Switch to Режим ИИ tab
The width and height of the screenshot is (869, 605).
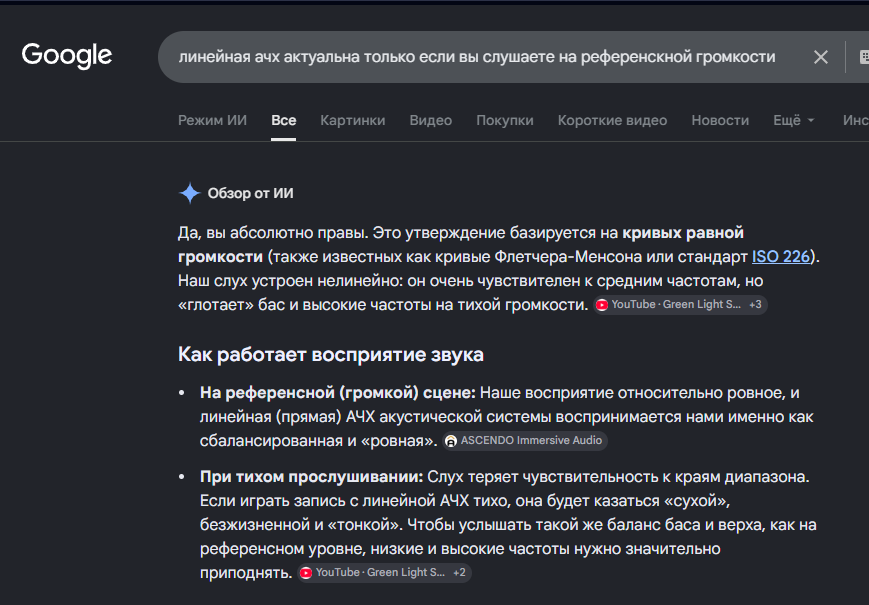(x=212, y=120)
